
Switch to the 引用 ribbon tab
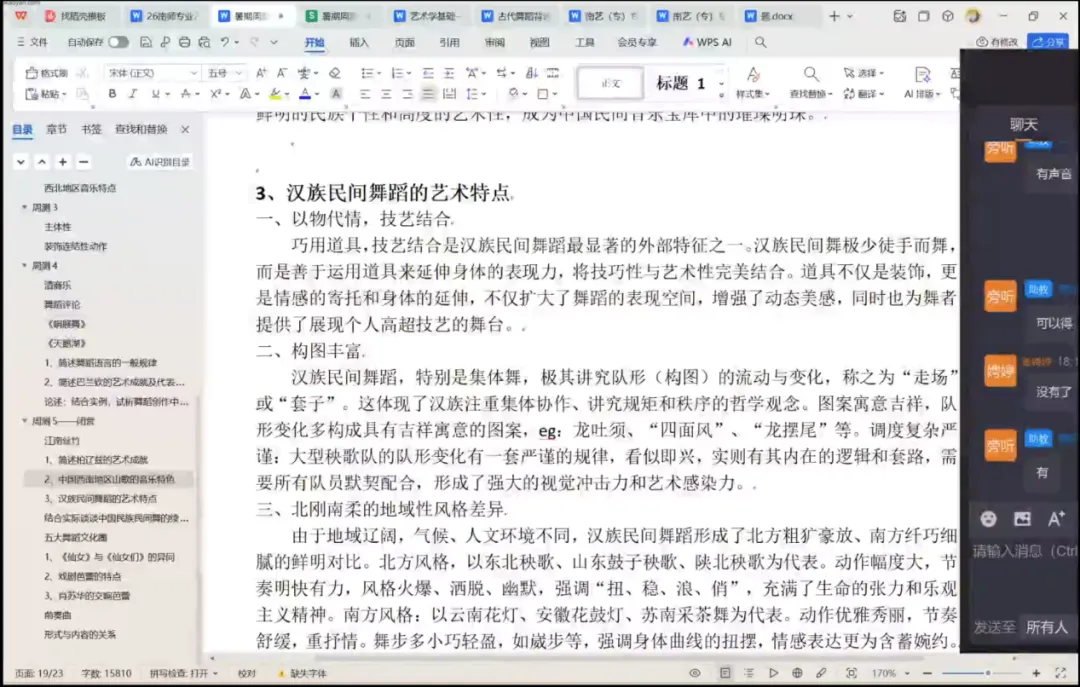click(x=450, y=42)
